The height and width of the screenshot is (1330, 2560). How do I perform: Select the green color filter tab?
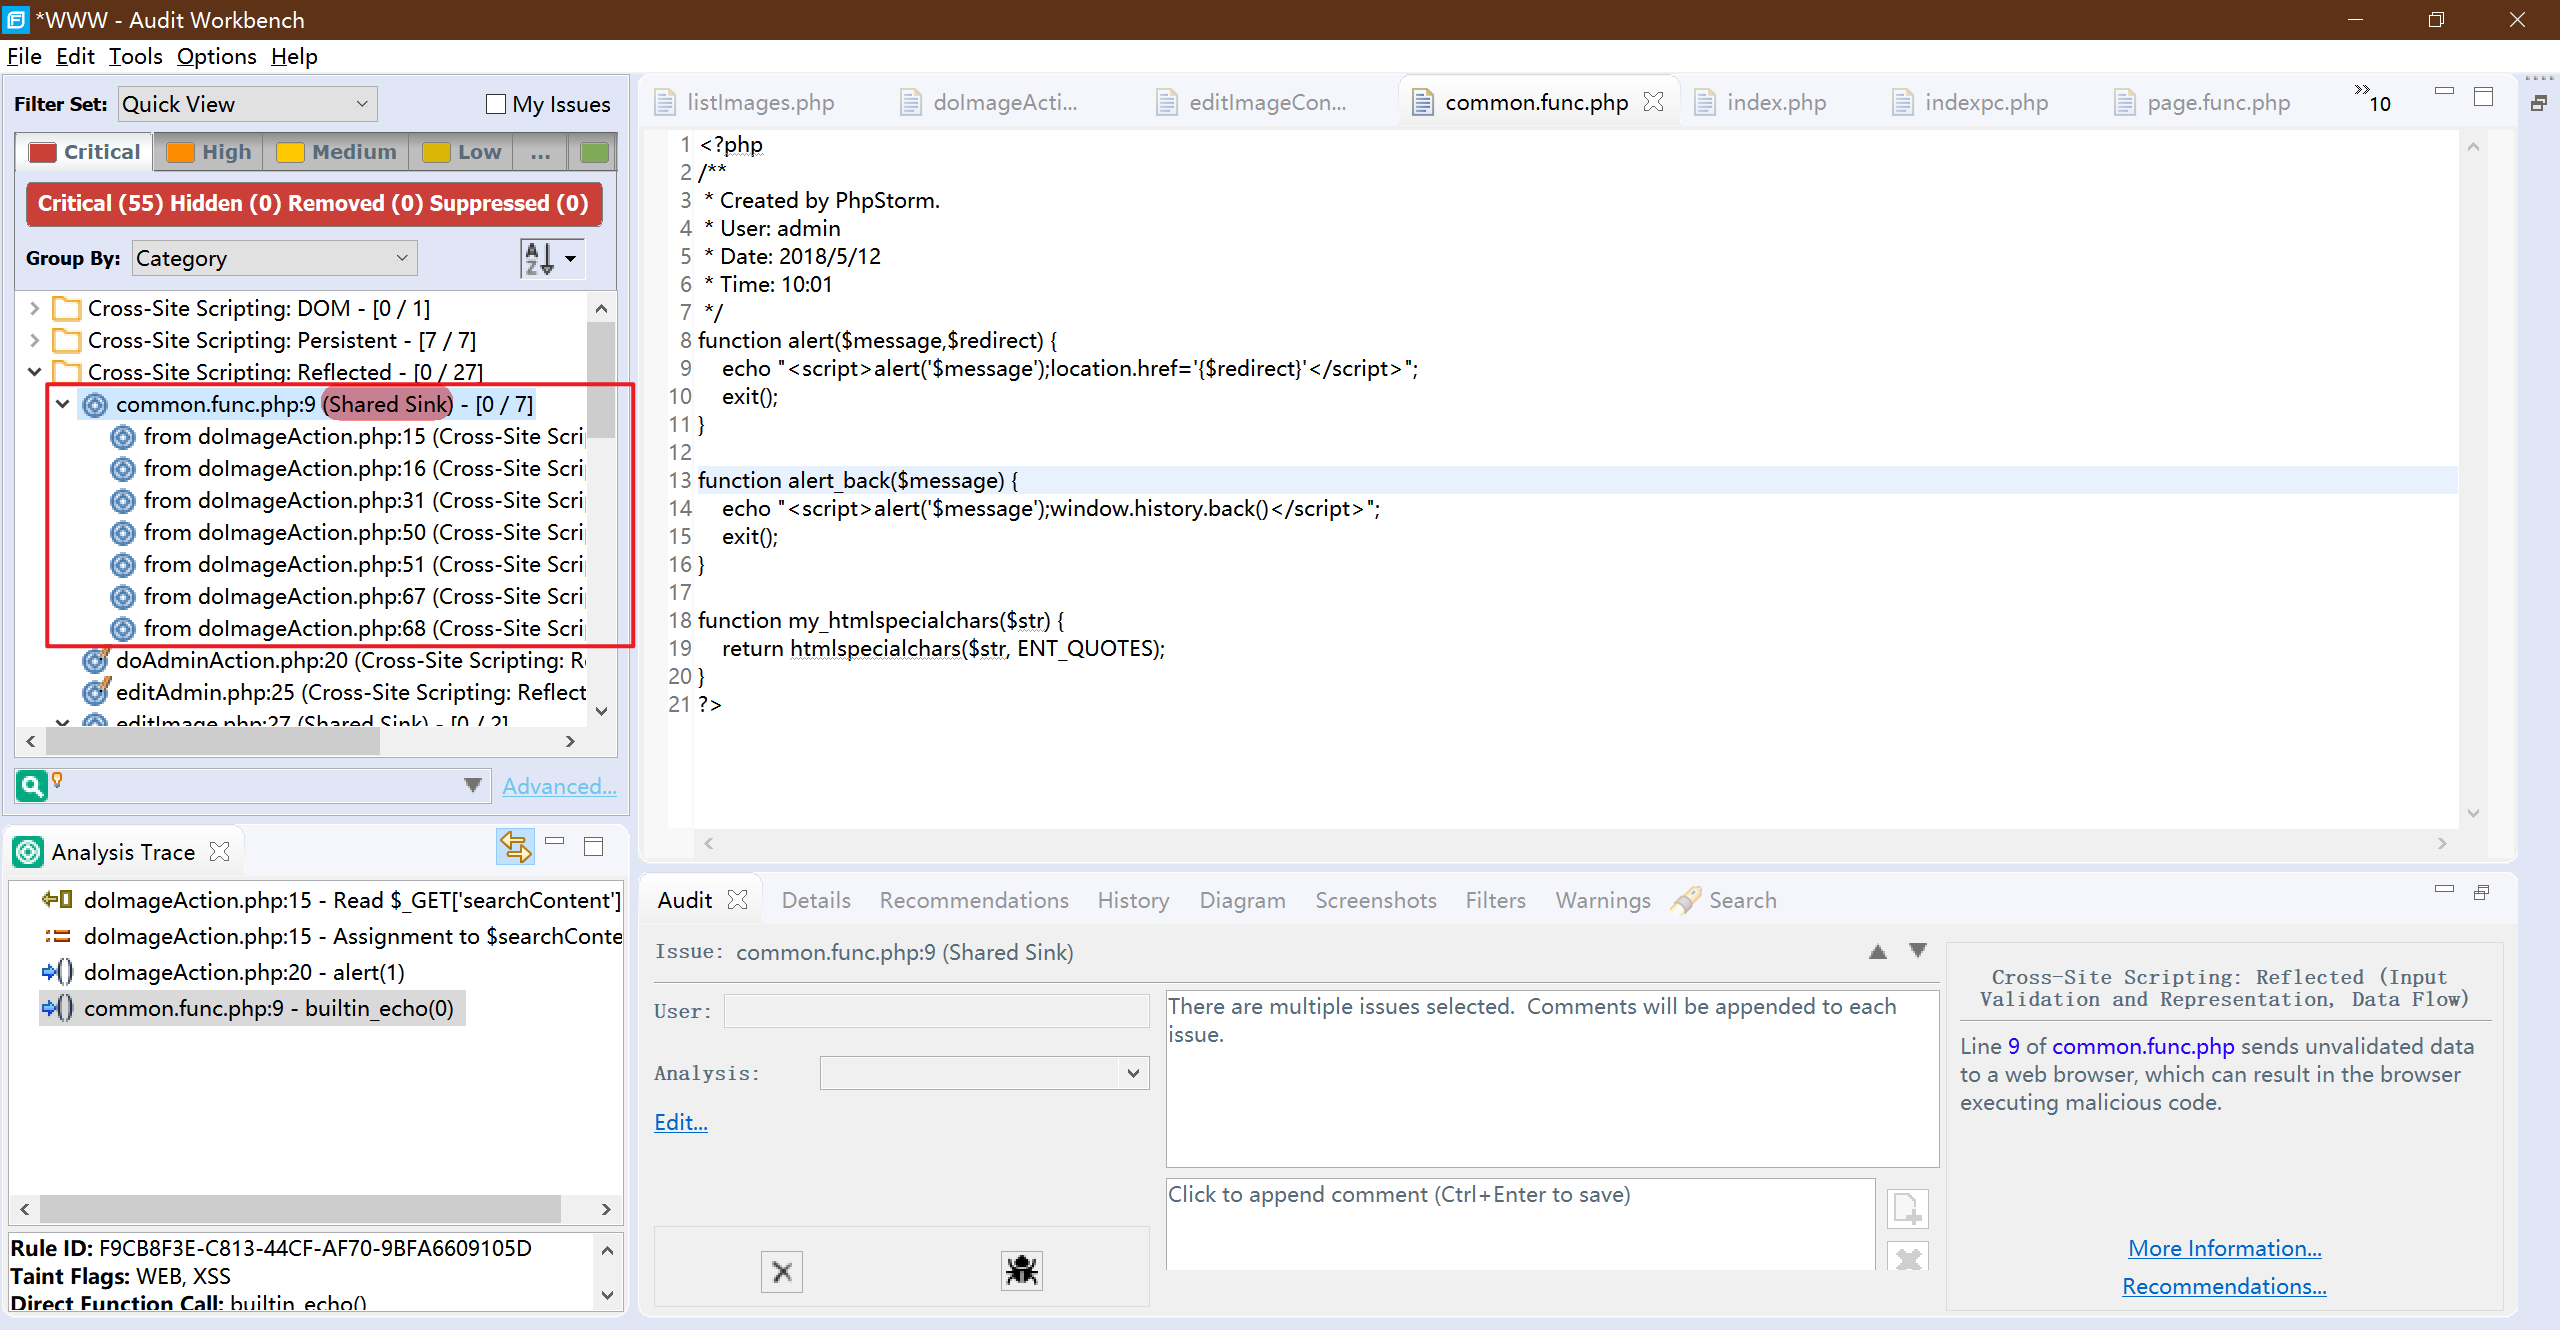pyautogui.click(x=594, y=152)
